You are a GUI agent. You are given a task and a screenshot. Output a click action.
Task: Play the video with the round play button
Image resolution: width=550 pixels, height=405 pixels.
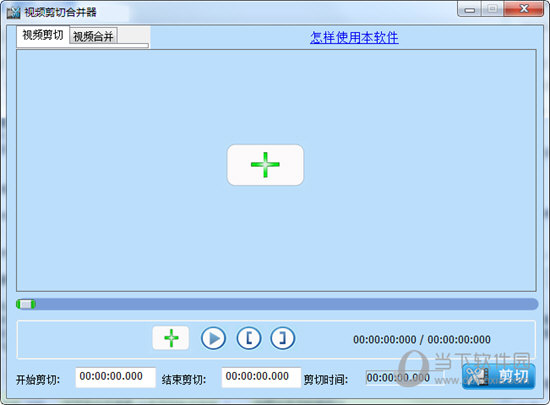coord(213,338)
